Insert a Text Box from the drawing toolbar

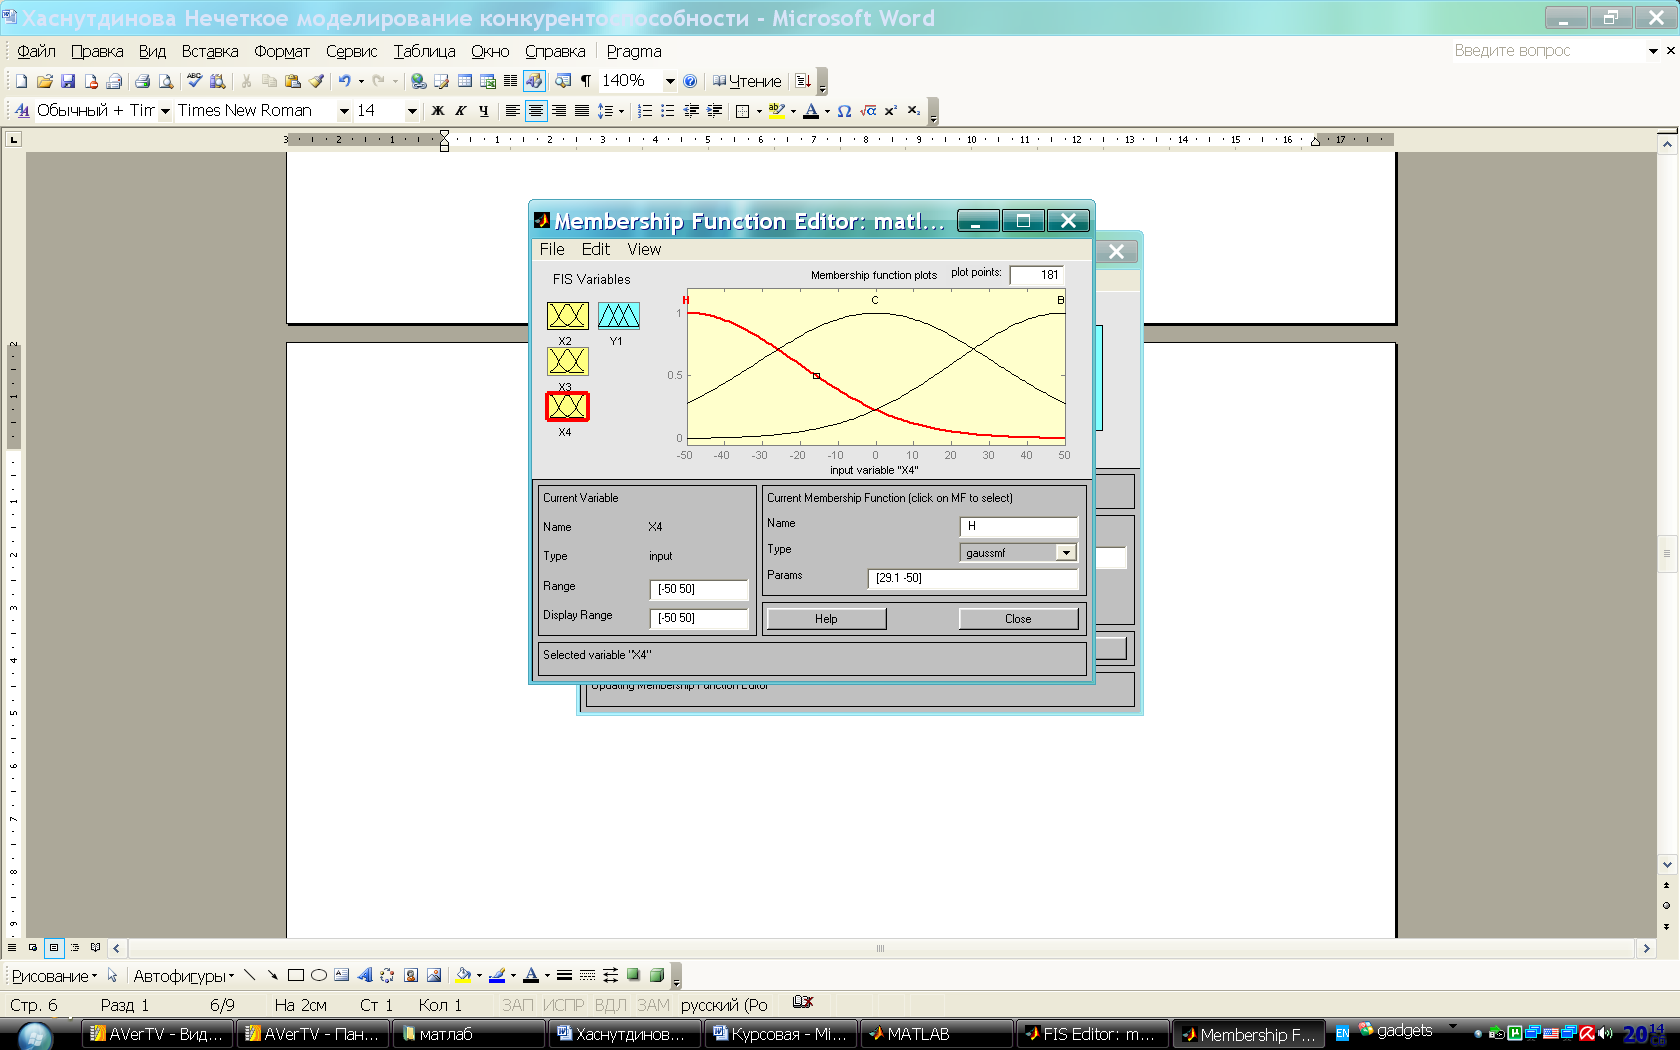342,975
